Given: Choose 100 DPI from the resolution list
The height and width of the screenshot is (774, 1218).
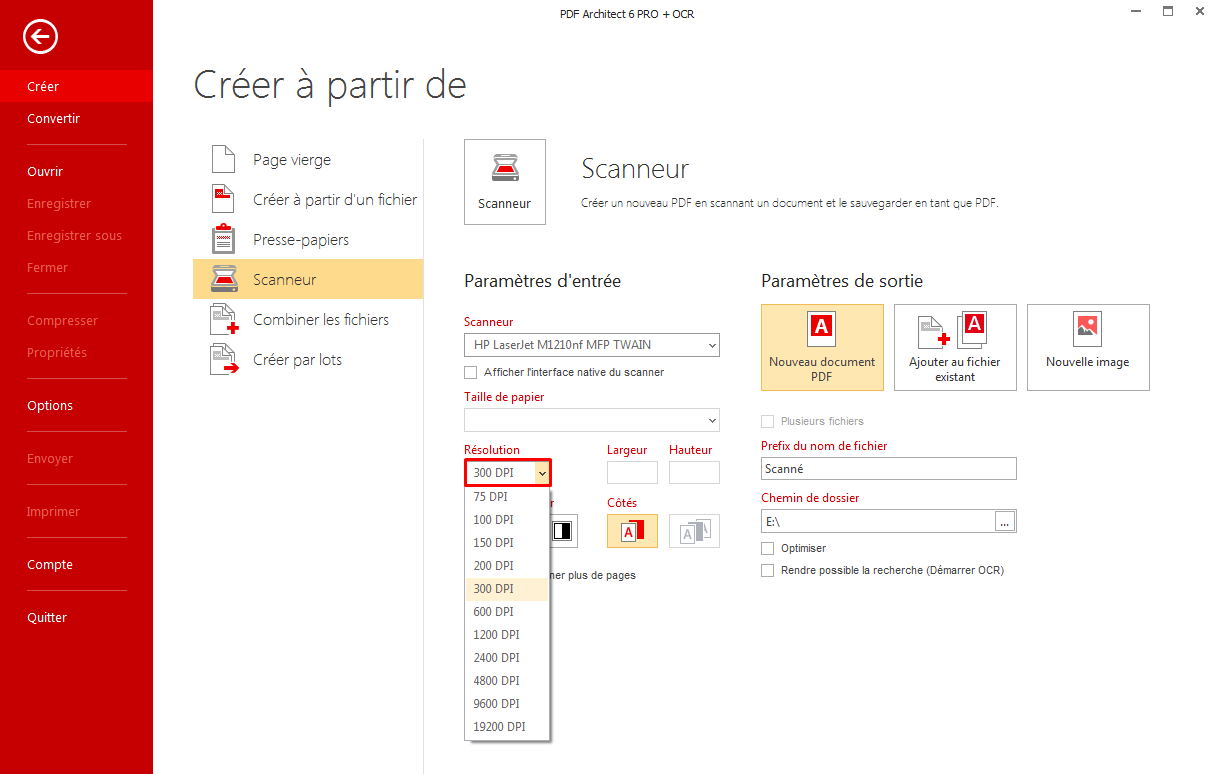Looking at the screenshot, I should tap(507, 520).
